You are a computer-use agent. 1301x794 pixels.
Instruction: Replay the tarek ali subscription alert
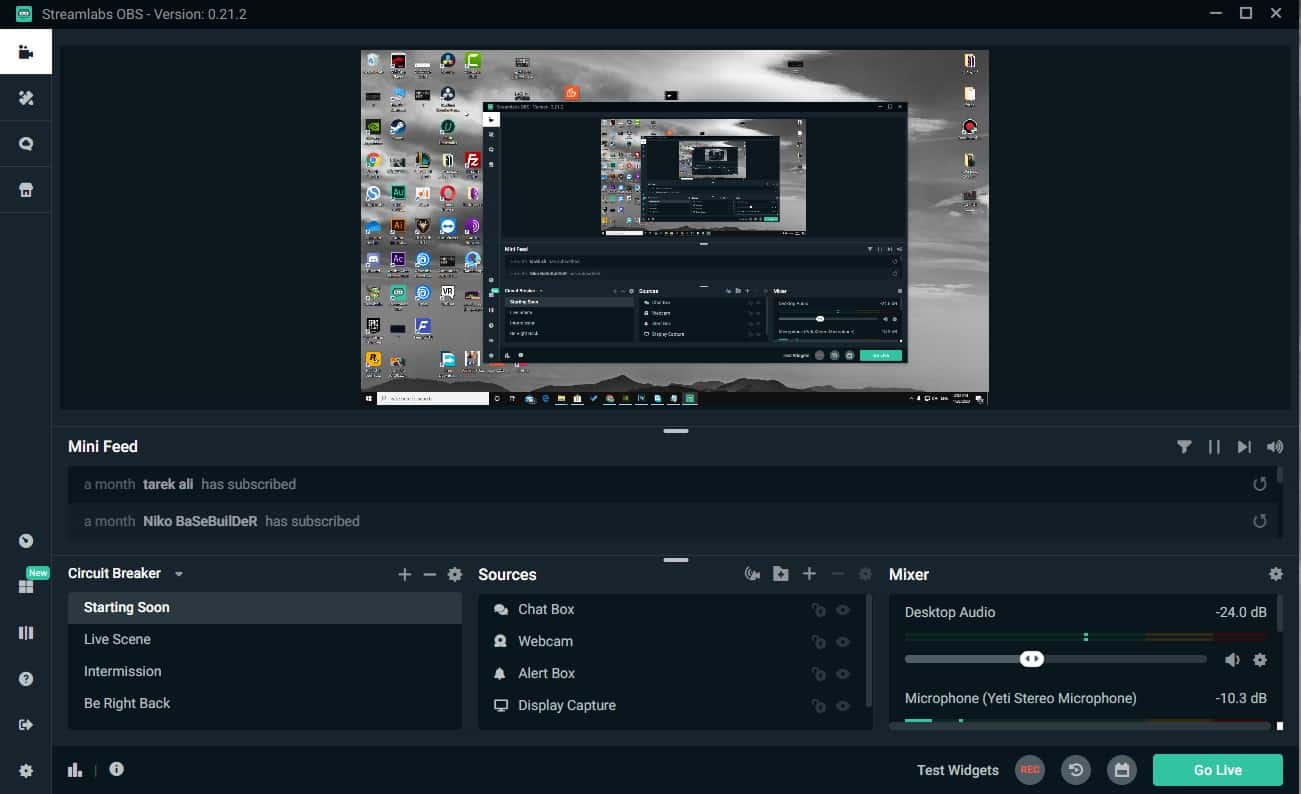tap(1260, 484)
